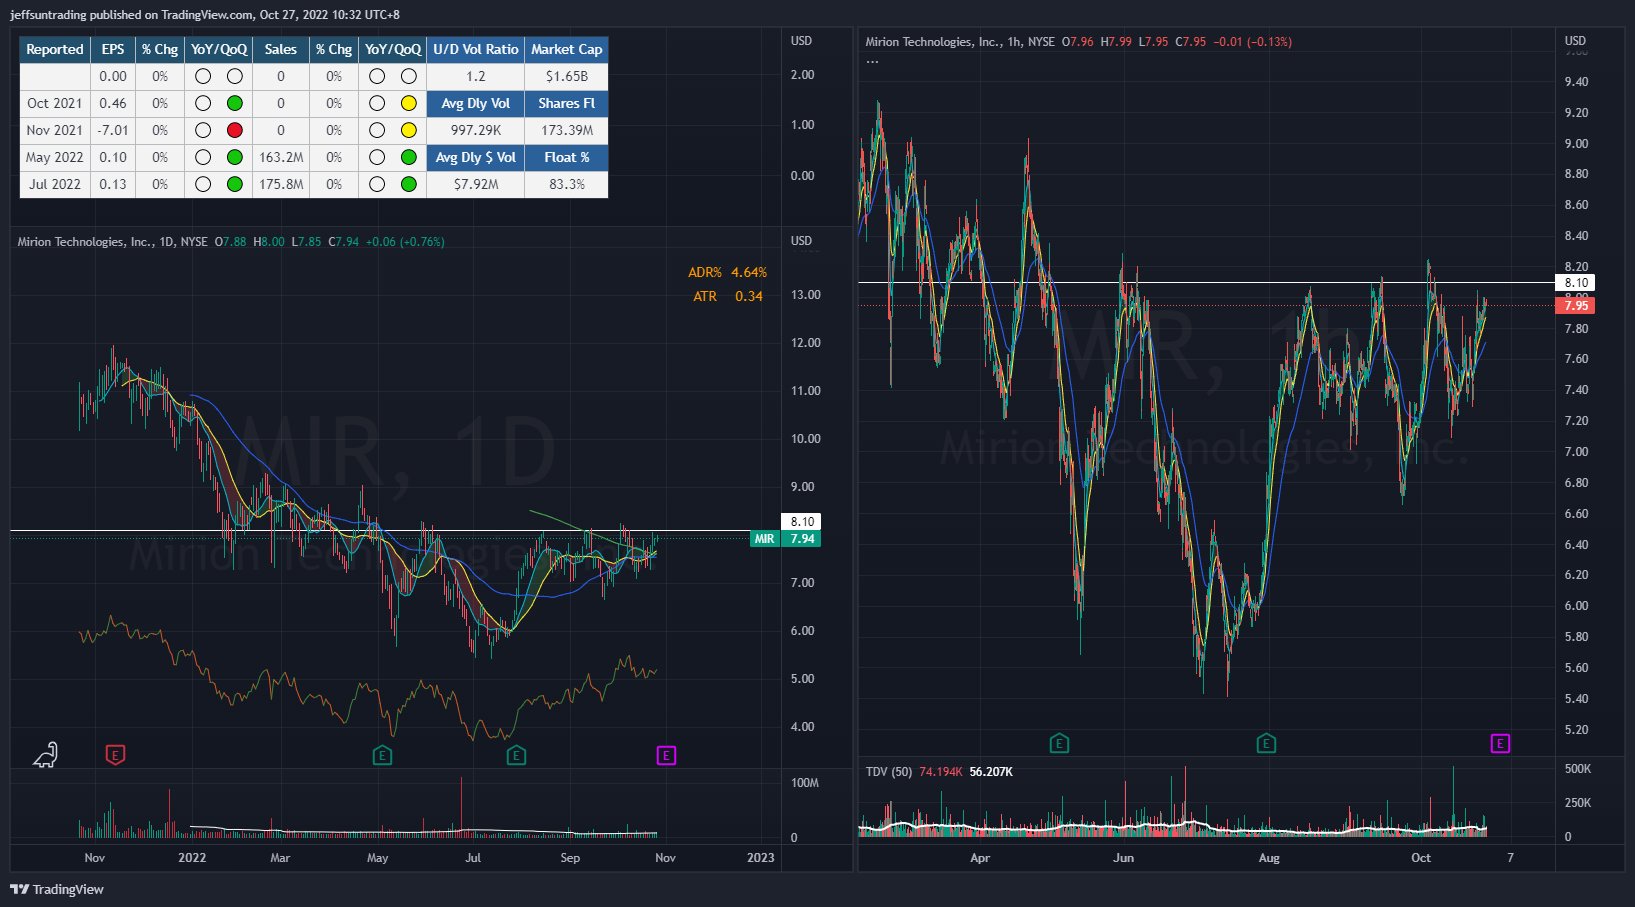The width and height of the screenshot is (1635, 907).
Task: Click the green earnings E near May on daily chart
Action: click(x=382, y=755)
